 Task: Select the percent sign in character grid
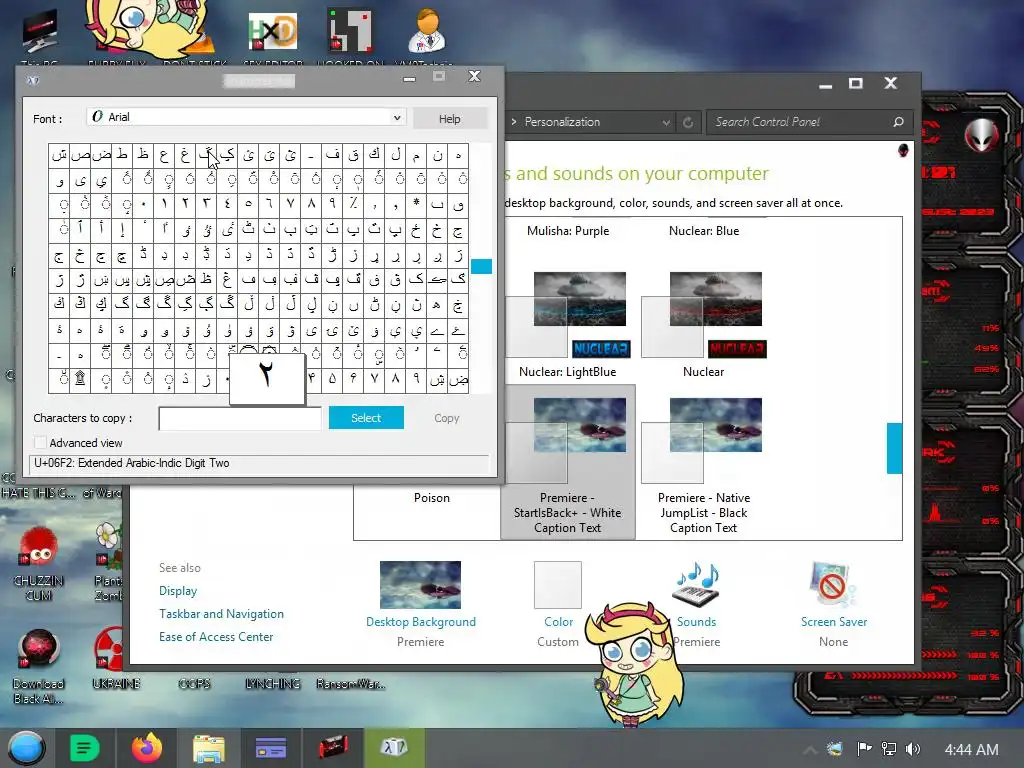point(353,204)
